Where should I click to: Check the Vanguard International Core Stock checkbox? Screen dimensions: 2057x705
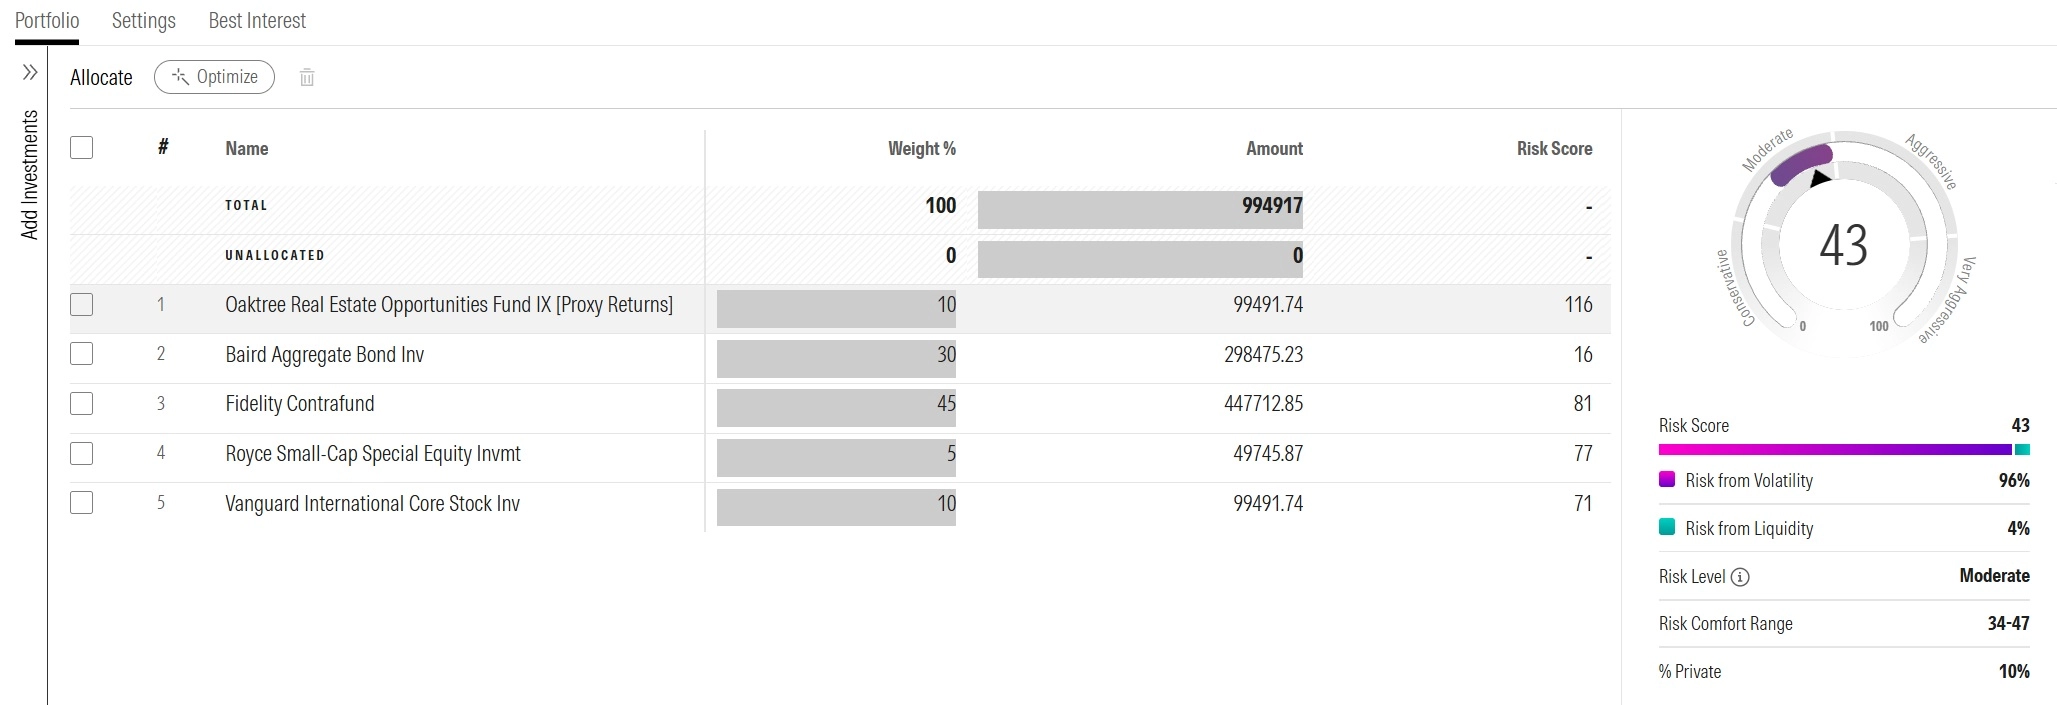click(x=82, y=503)
